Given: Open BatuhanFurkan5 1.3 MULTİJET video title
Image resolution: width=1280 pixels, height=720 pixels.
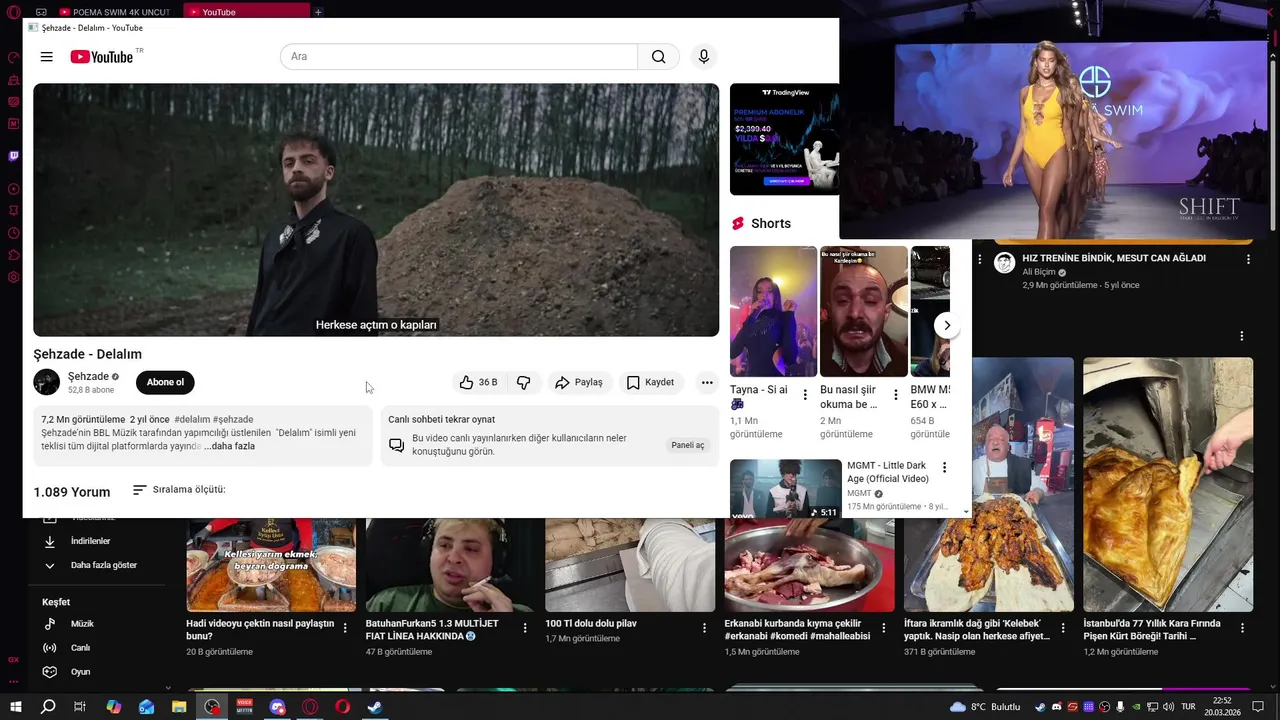Looking at the screenshot, I should tap(432, 629).
